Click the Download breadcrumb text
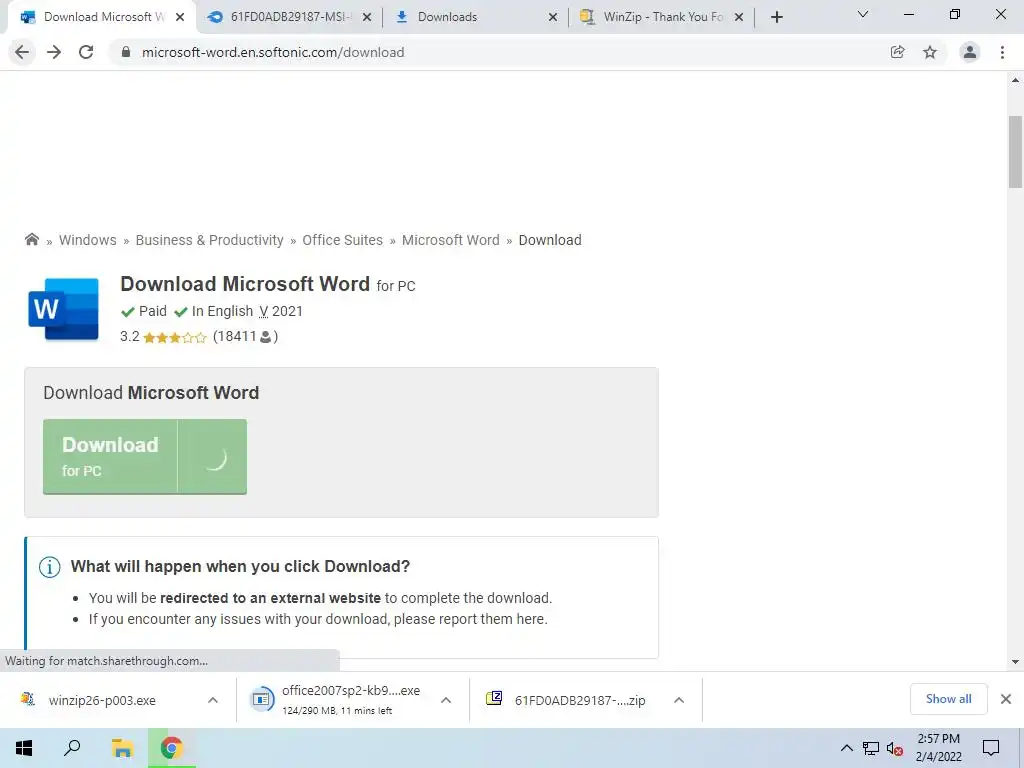The width and height of the screenshot is (1024, 768). tap(550, 240)
